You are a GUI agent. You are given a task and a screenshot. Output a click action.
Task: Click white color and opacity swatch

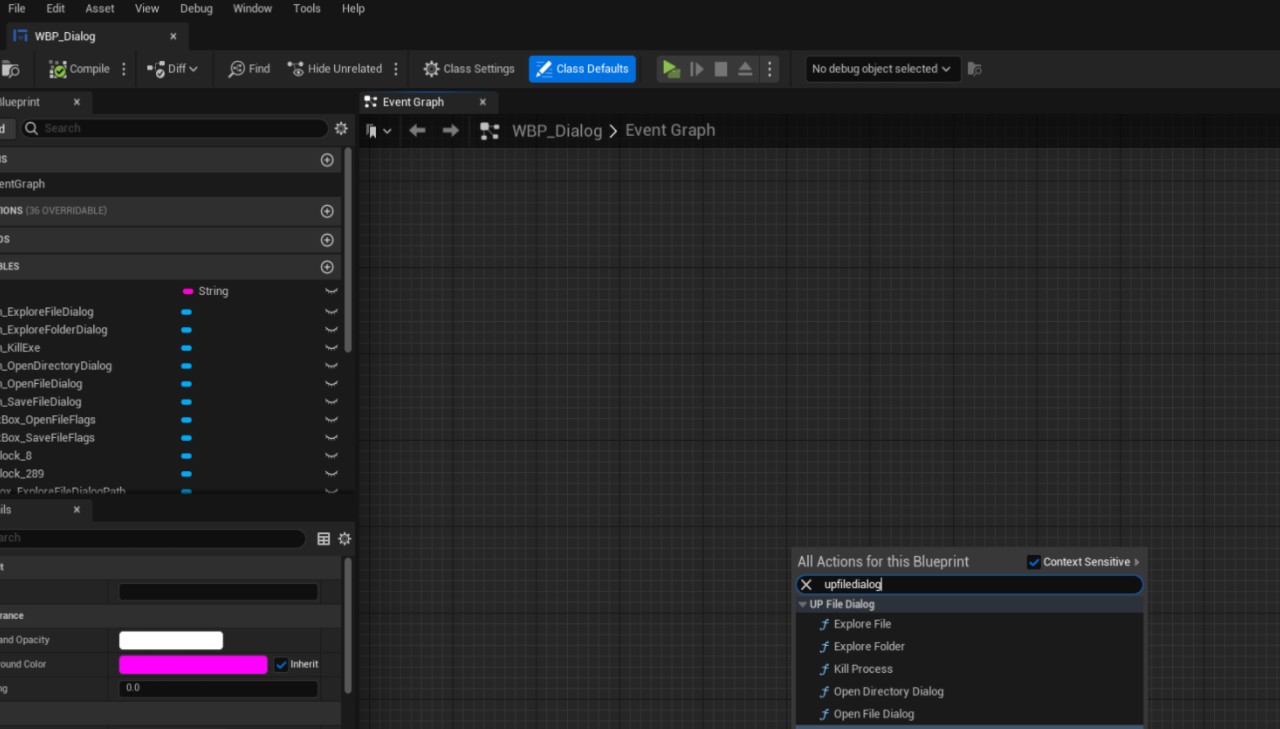(171, 640)
